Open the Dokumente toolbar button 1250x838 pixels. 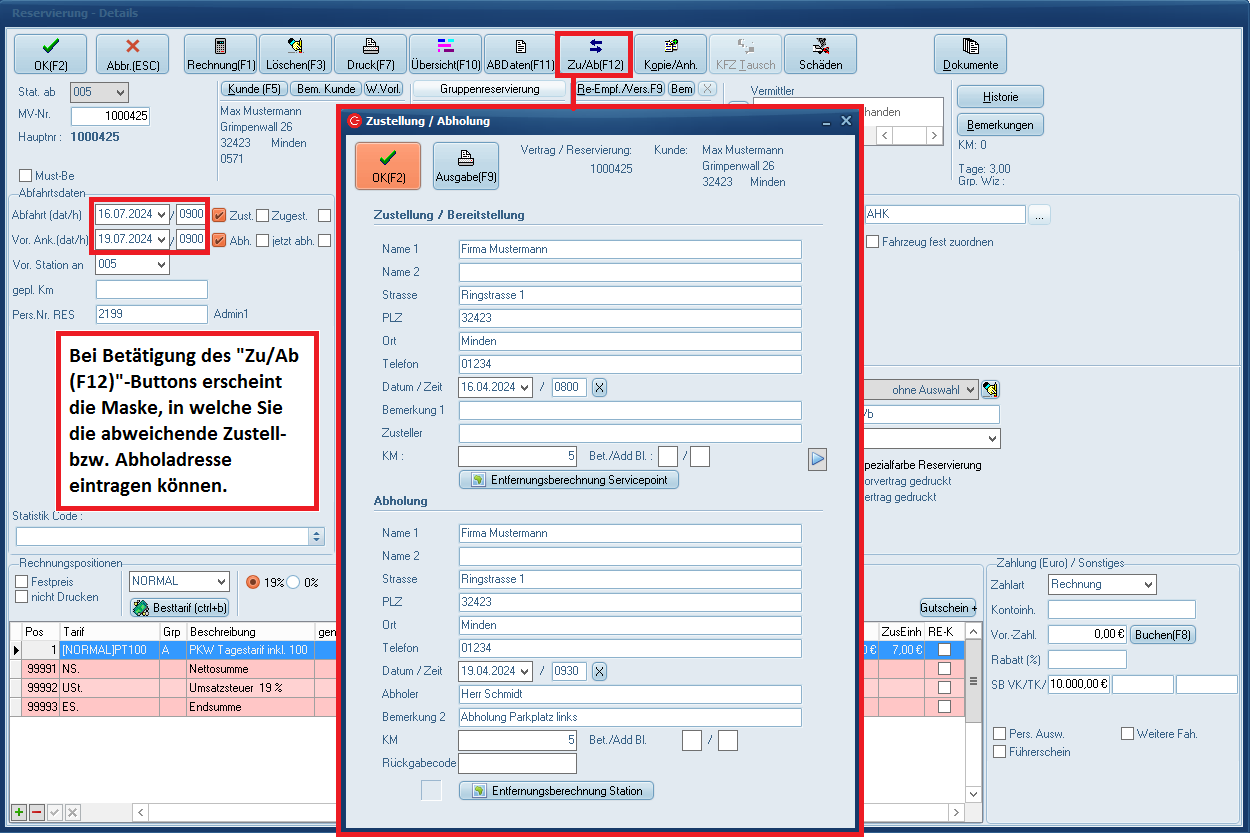tap(970, 54)
